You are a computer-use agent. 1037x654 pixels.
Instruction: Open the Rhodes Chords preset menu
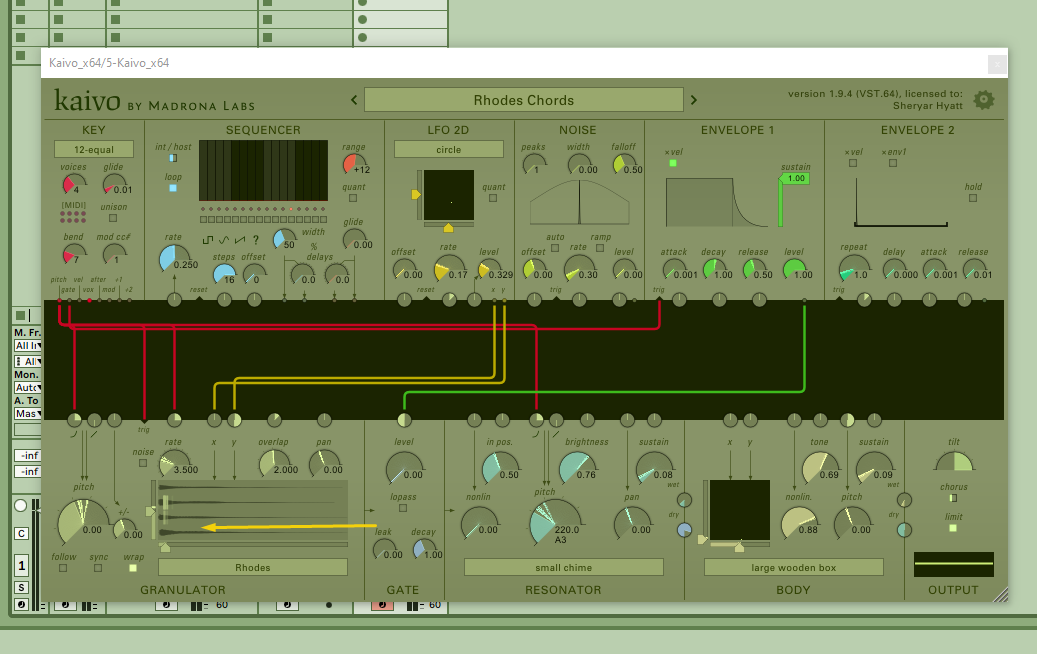pyautogui.click(x=524, y=100)
